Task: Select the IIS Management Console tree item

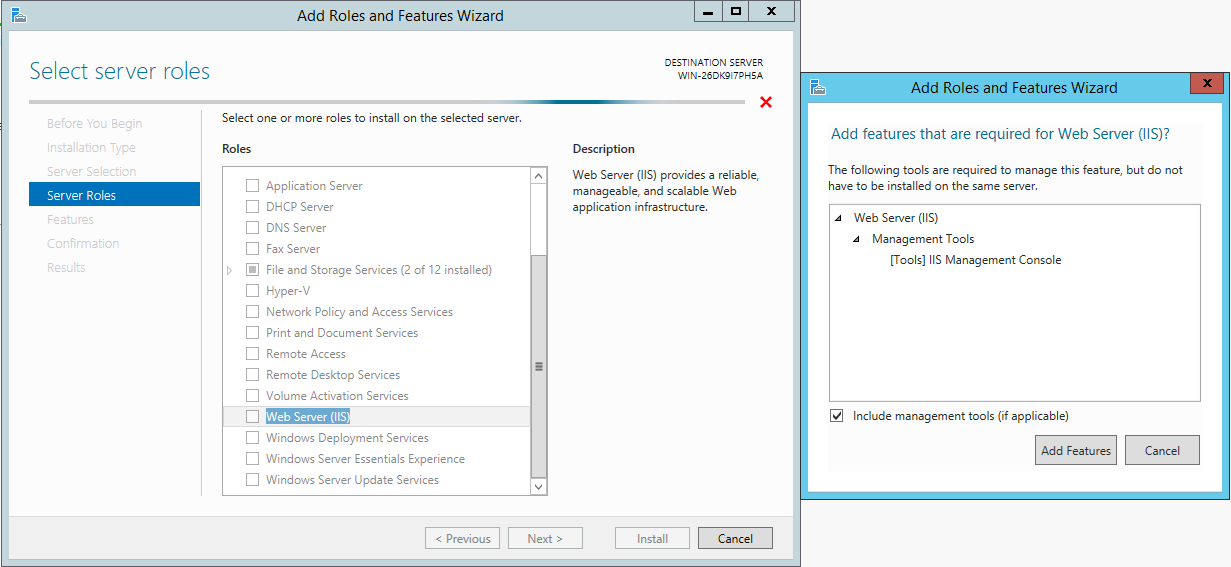Action: (x=975, y=260)
